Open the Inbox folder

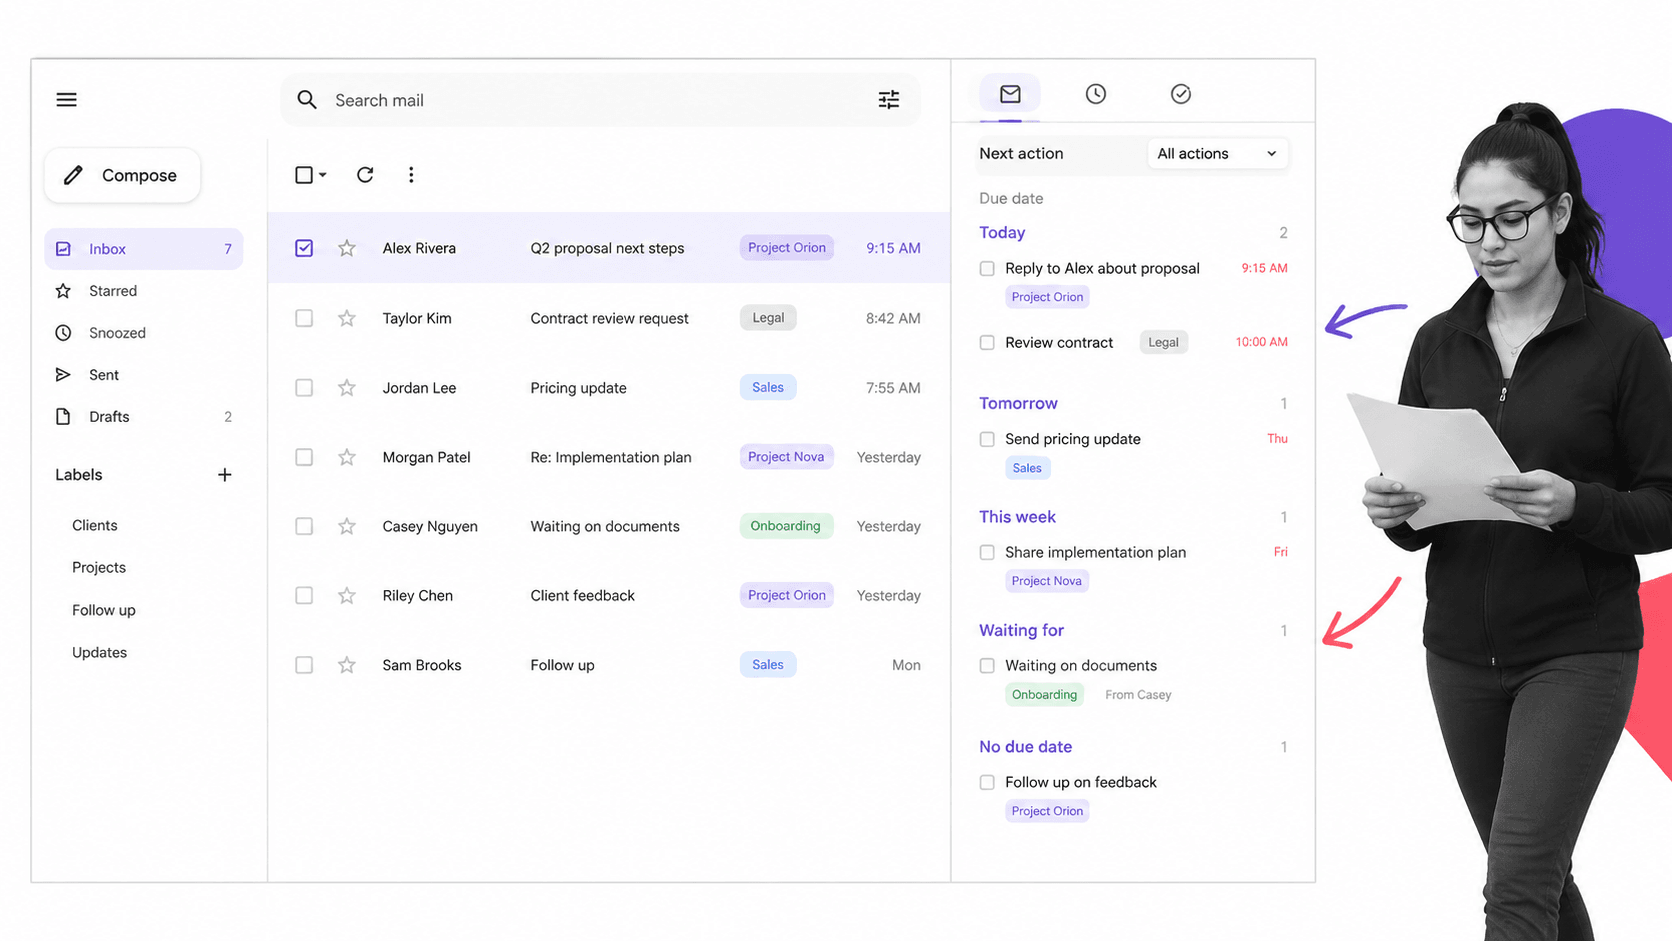point(144,249)
